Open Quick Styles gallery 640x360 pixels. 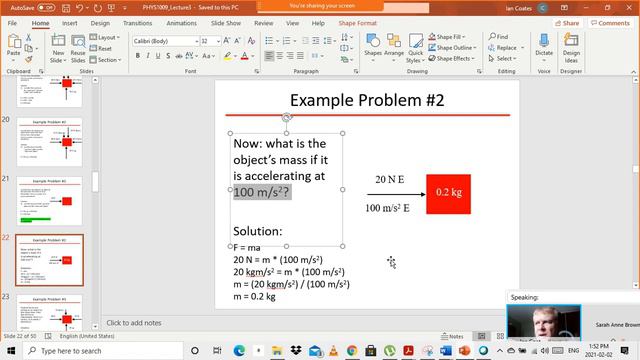pos(416,48)
